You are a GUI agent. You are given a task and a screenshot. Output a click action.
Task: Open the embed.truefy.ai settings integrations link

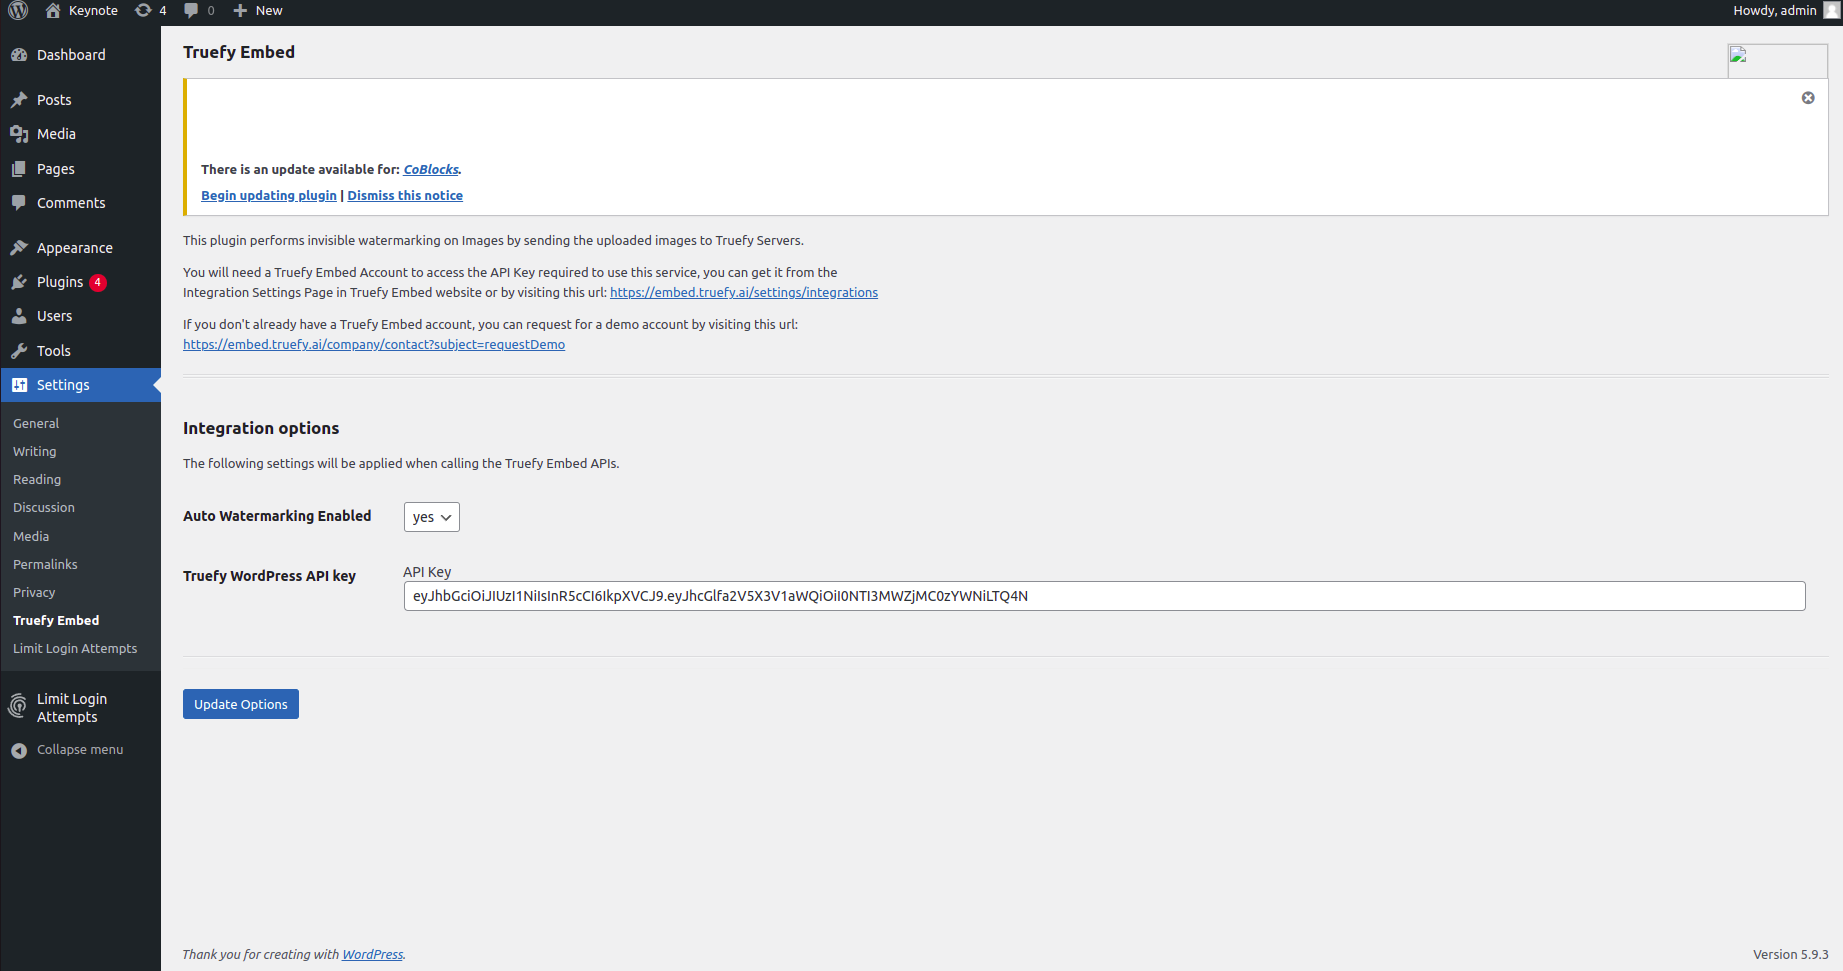[x=744, y=293]
